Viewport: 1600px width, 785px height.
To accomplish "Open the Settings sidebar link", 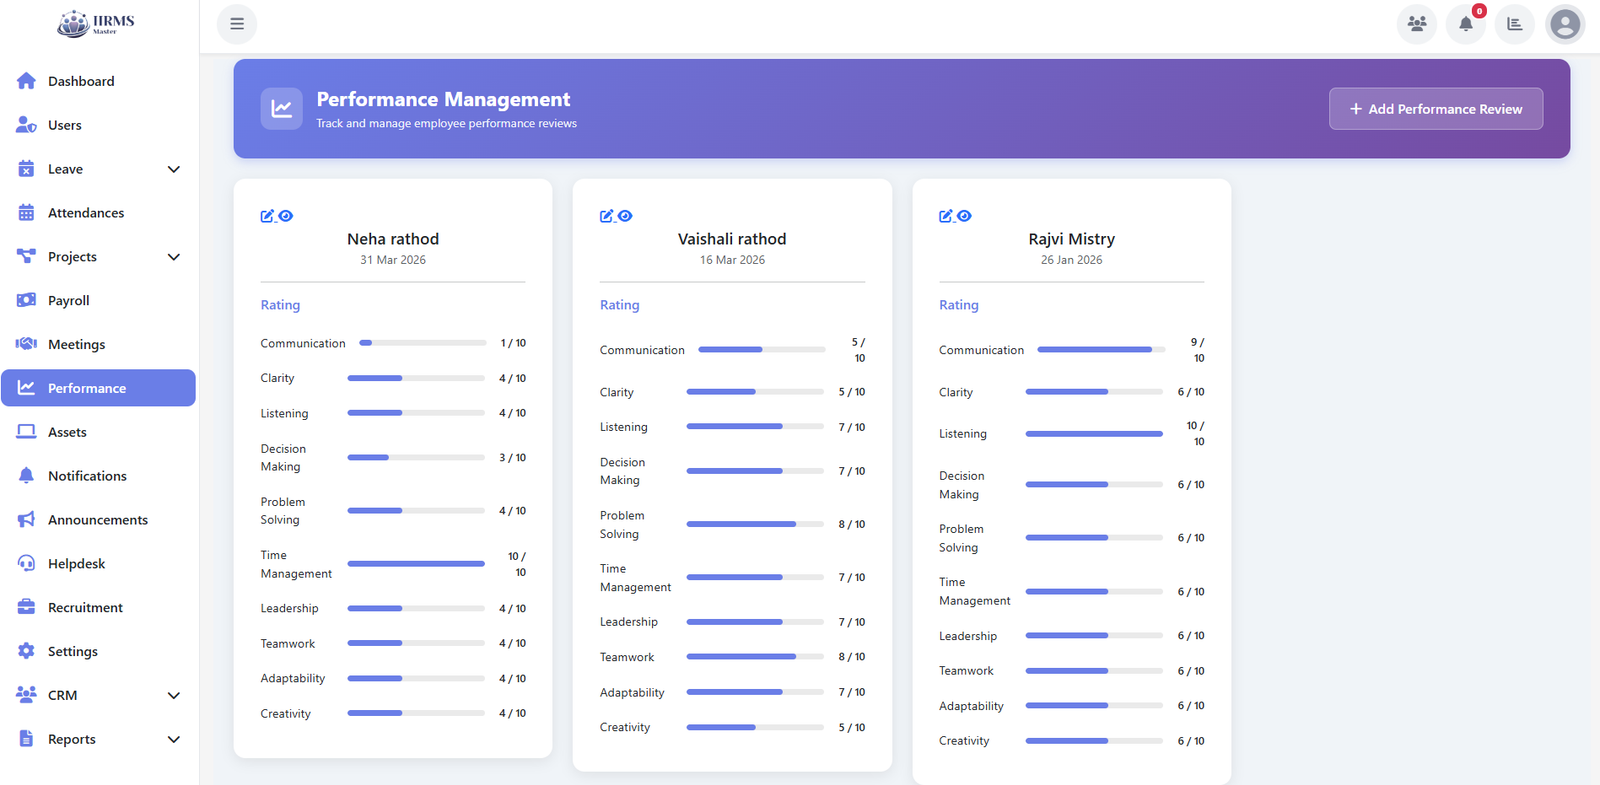I will (98, 651).
